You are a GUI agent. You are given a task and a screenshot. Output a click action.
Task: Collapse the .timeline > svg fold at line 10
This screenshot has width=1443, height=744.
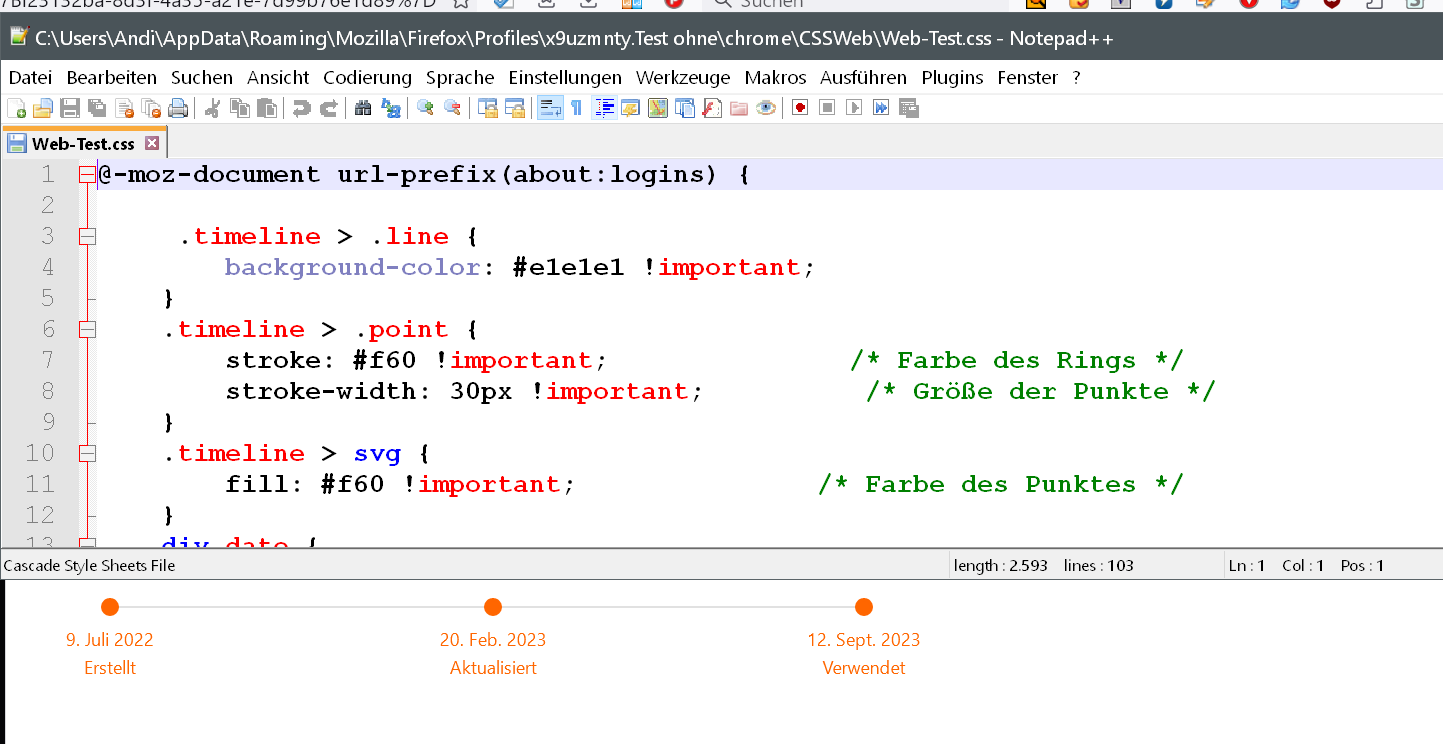[87, 454]
